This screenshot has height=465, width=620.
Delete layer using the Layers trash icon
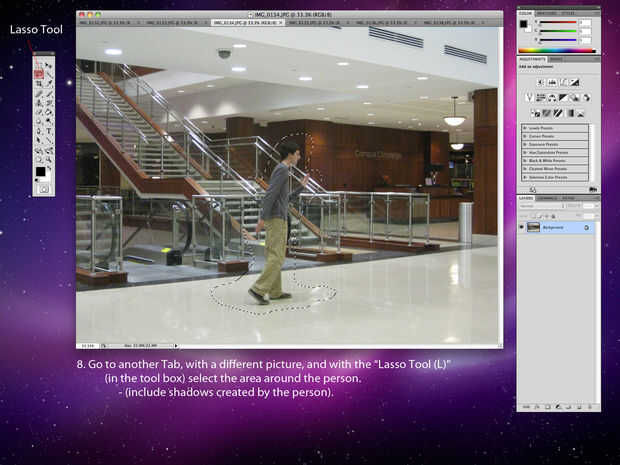tap(590, 406)
